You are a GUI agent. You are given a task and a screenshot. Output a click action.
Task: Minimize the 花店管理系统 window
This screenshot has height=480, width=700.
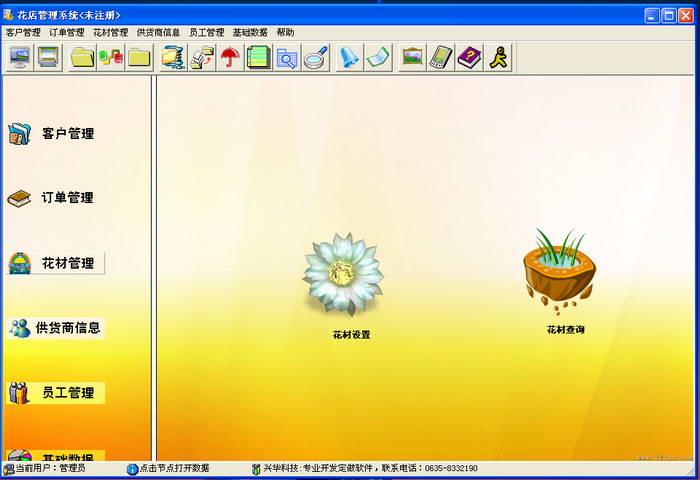[652, 16]
